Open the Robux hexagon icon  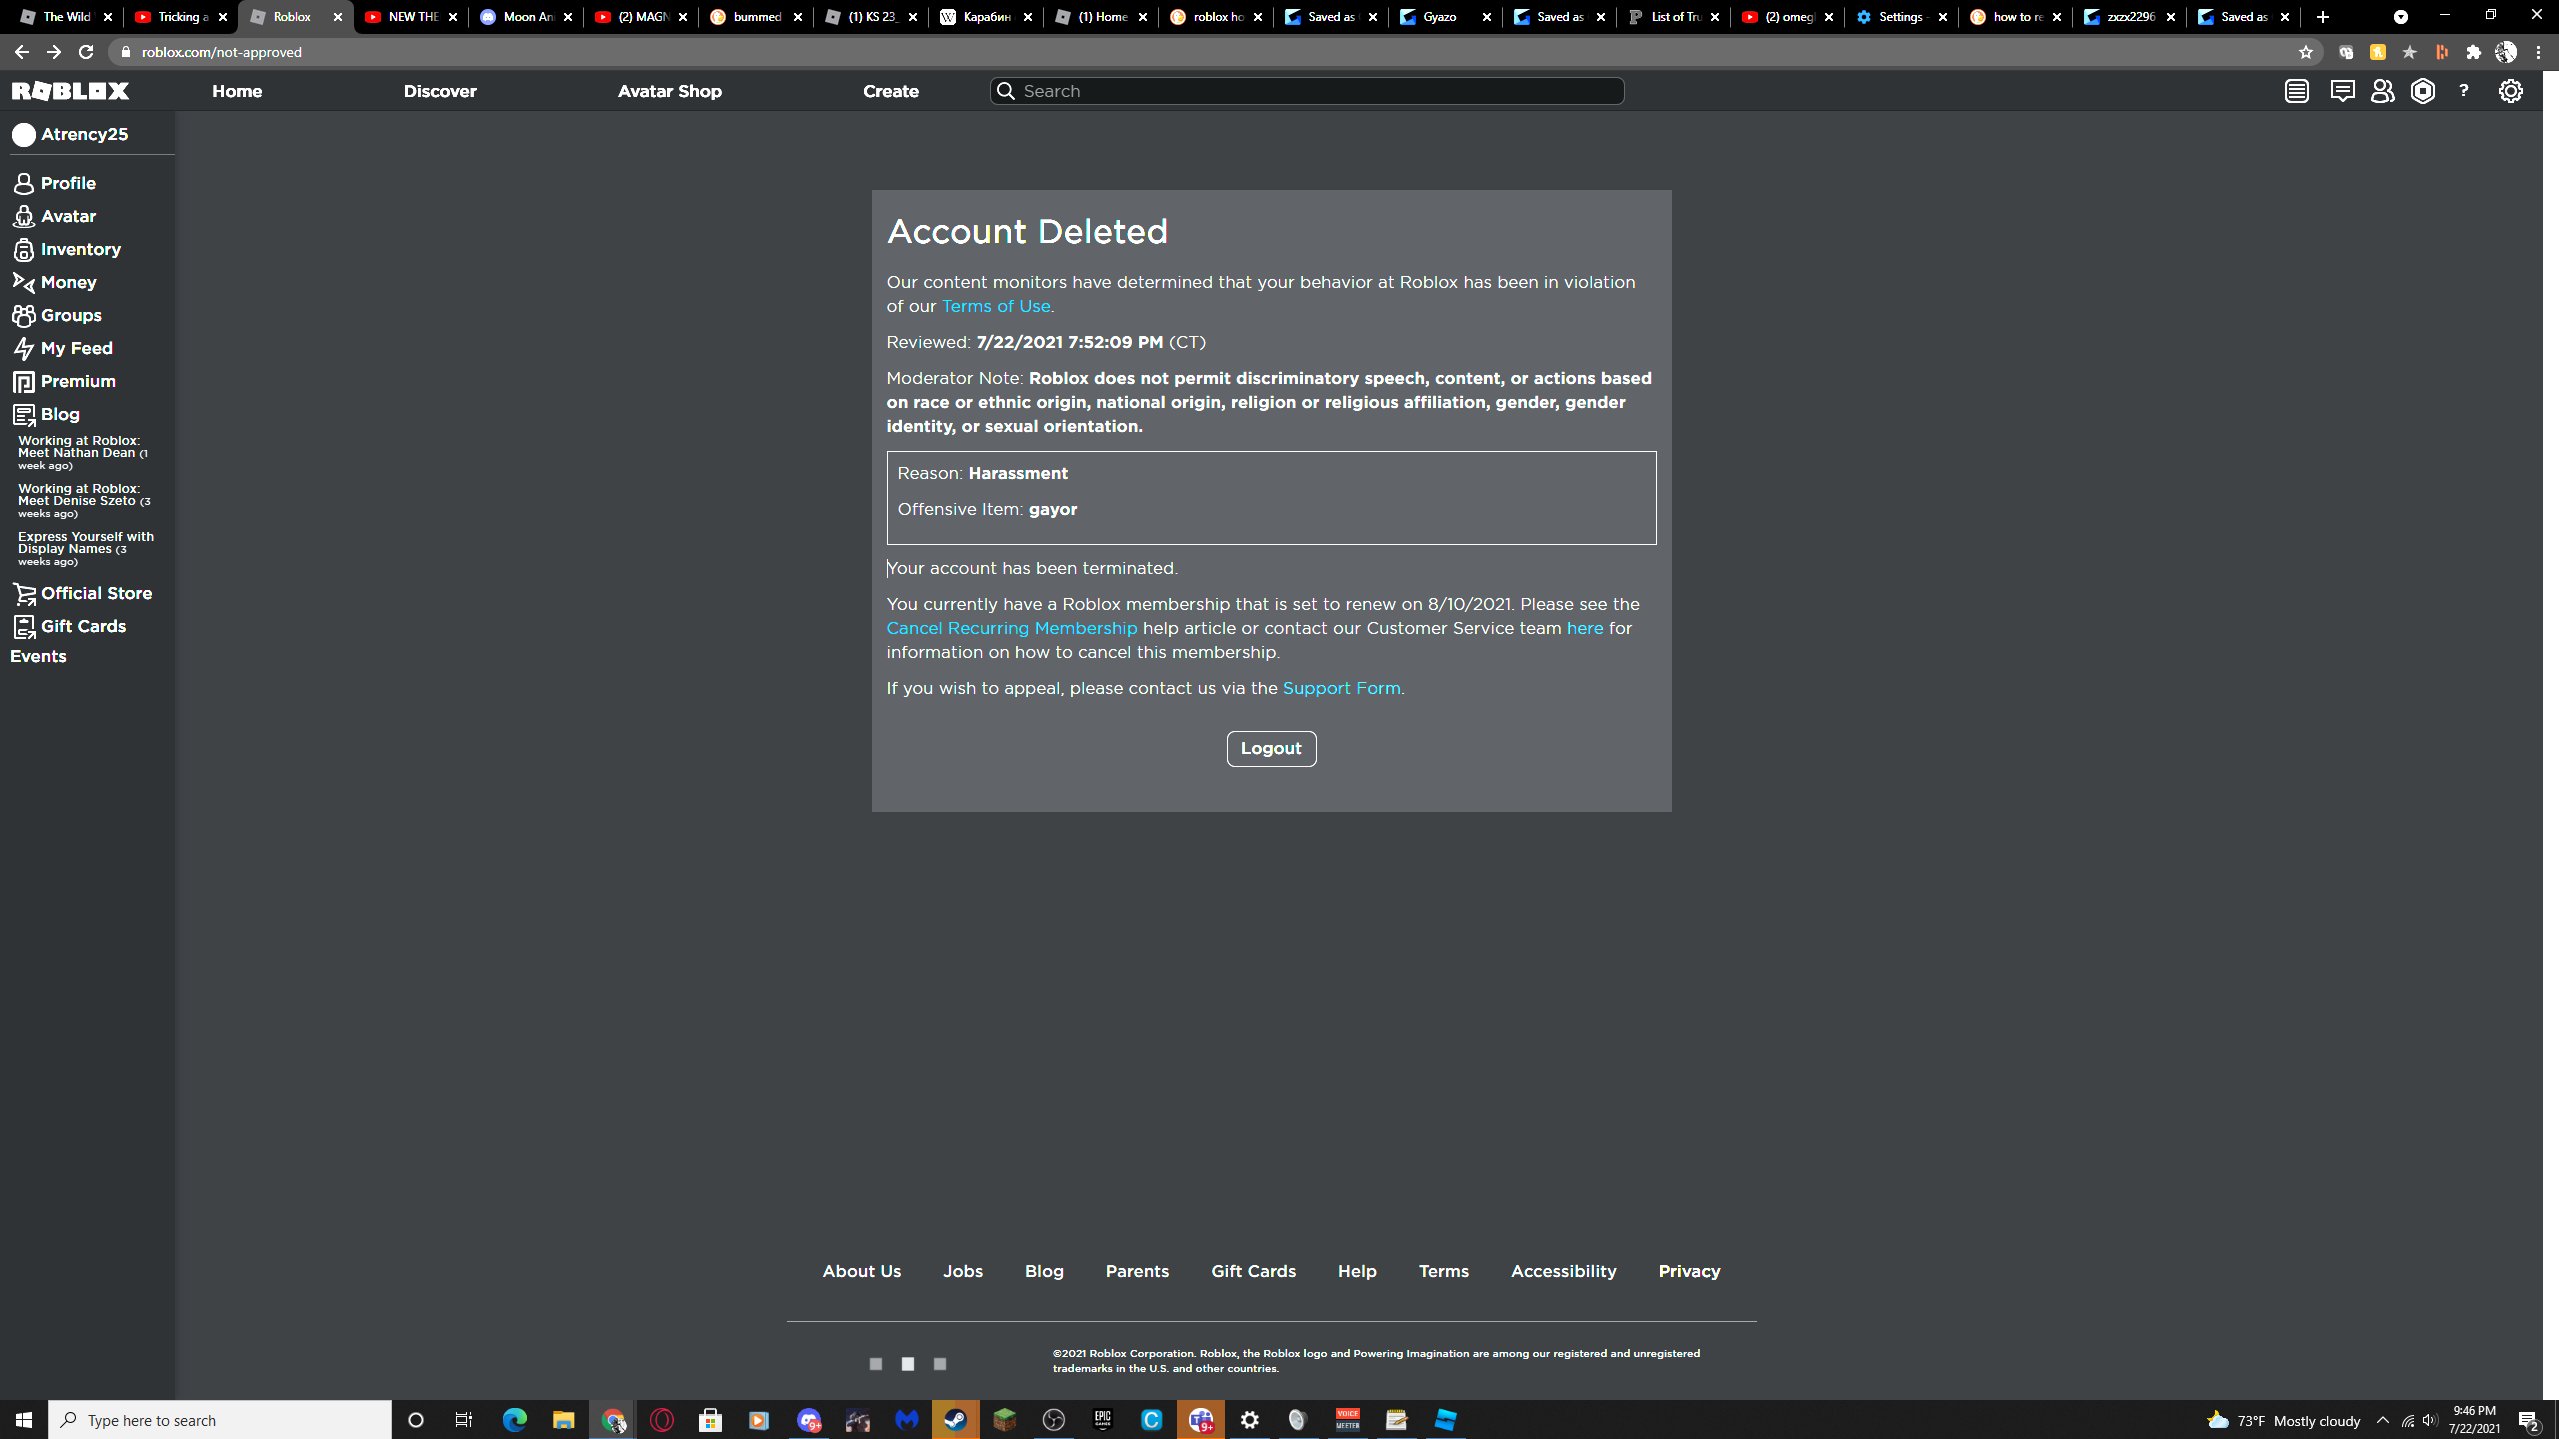coord(2422,91)
